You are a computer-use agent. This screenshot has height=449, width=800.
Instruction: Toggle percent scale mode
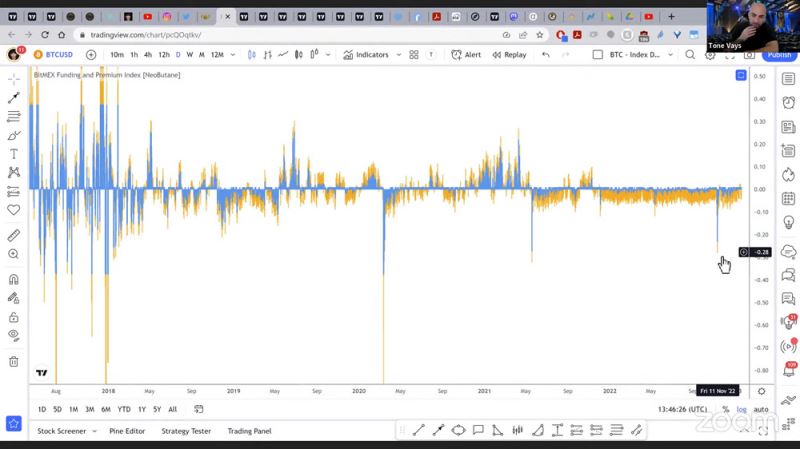click(x=726, y=409)
